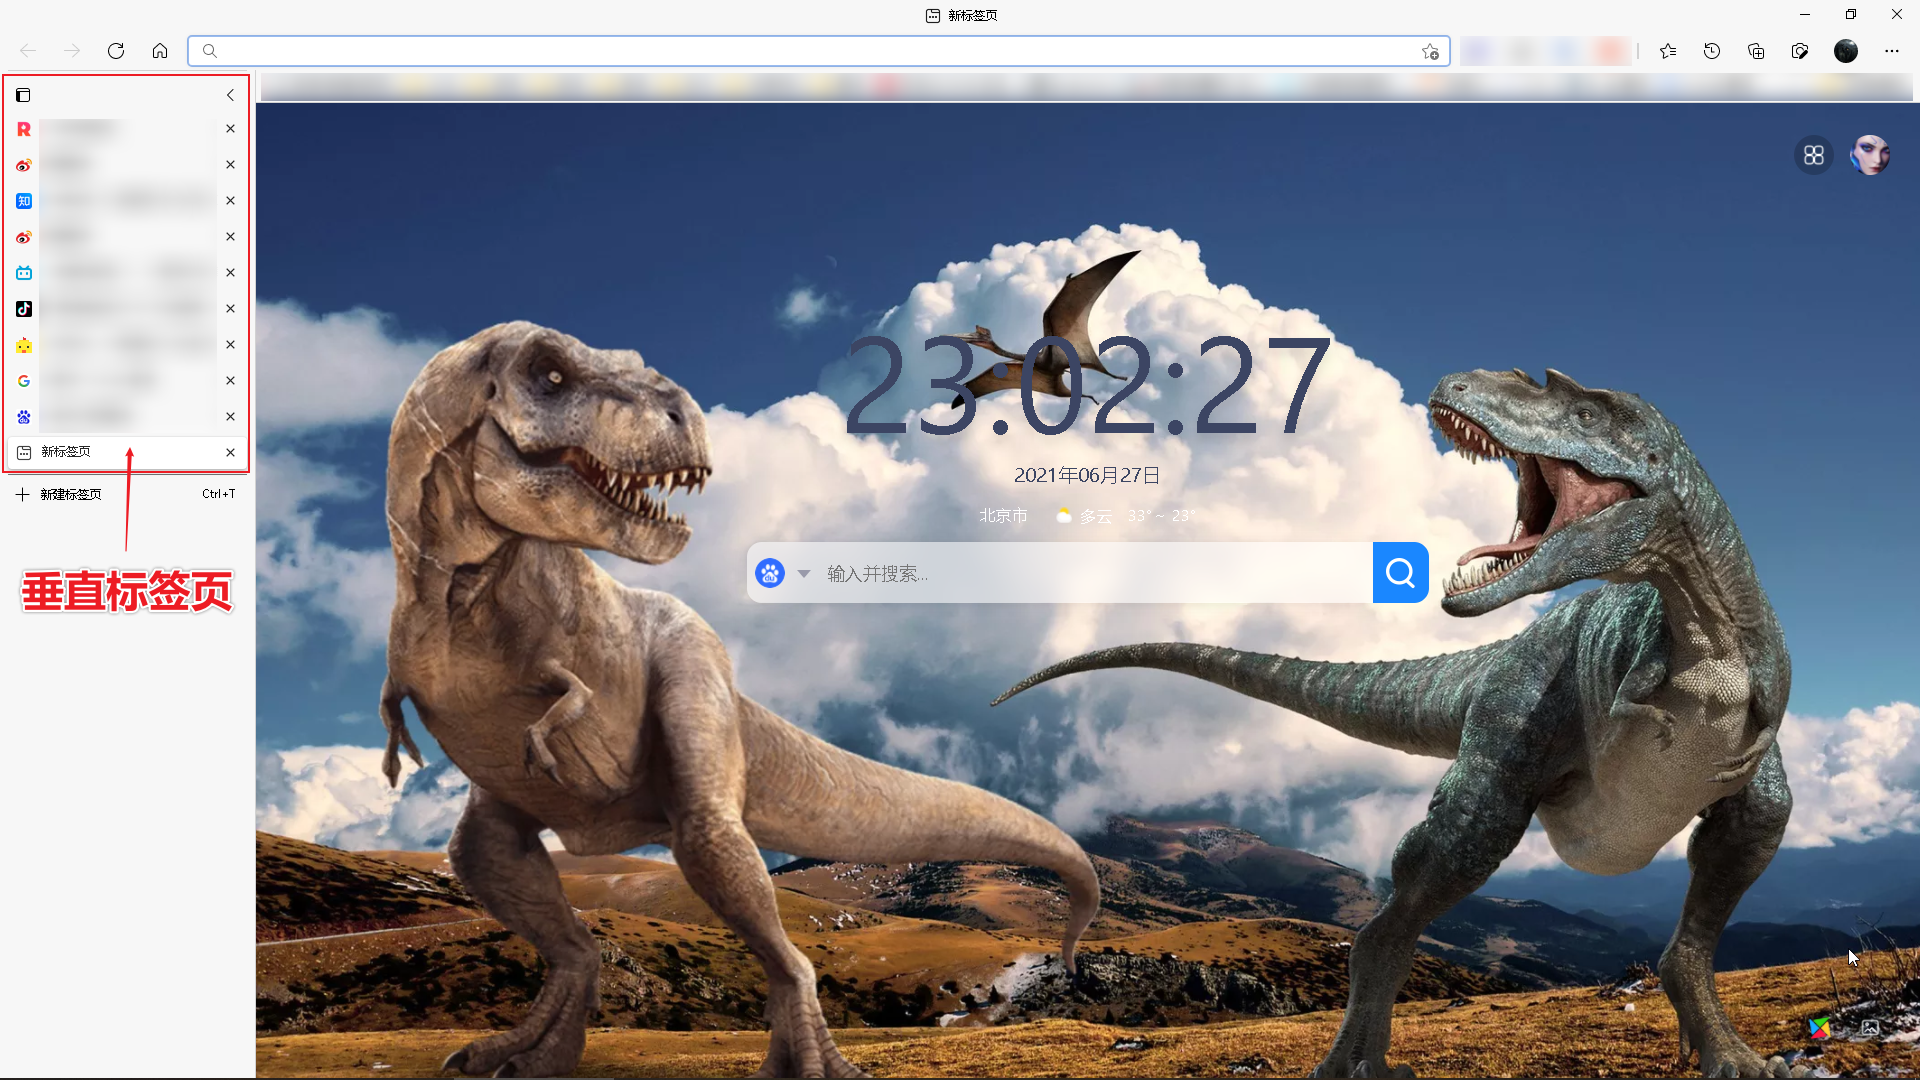Toggle the vertical tabs menu icon
The height and width of the screenshot is (1080, 1920).
coord(23,95)
